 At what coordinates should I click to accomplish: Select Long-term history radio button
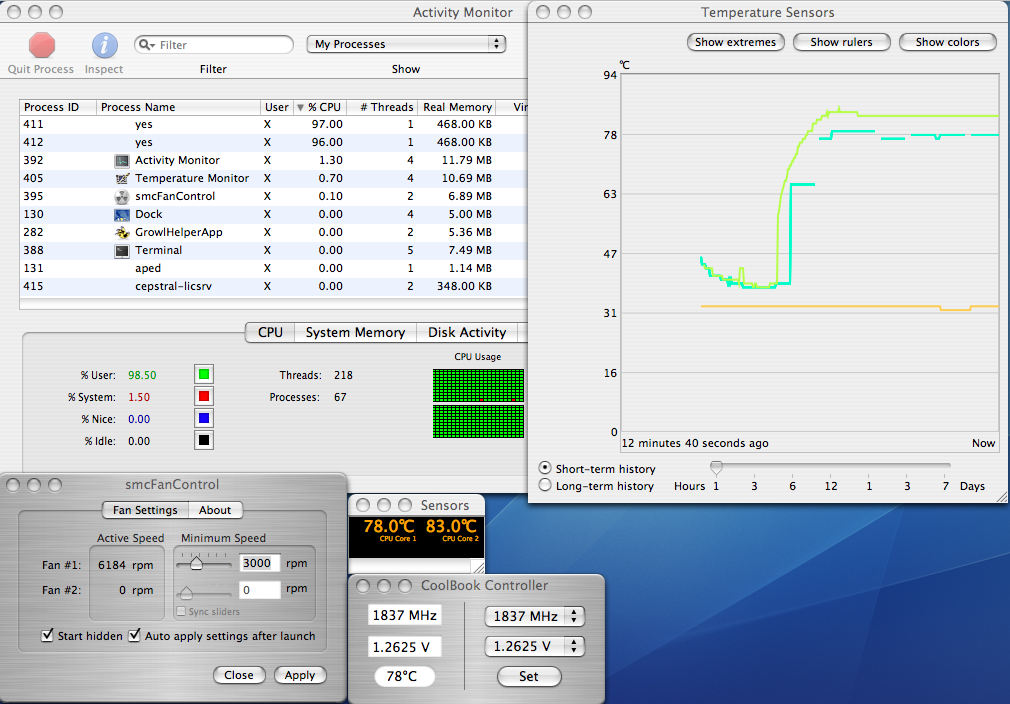tap(545, 485)
